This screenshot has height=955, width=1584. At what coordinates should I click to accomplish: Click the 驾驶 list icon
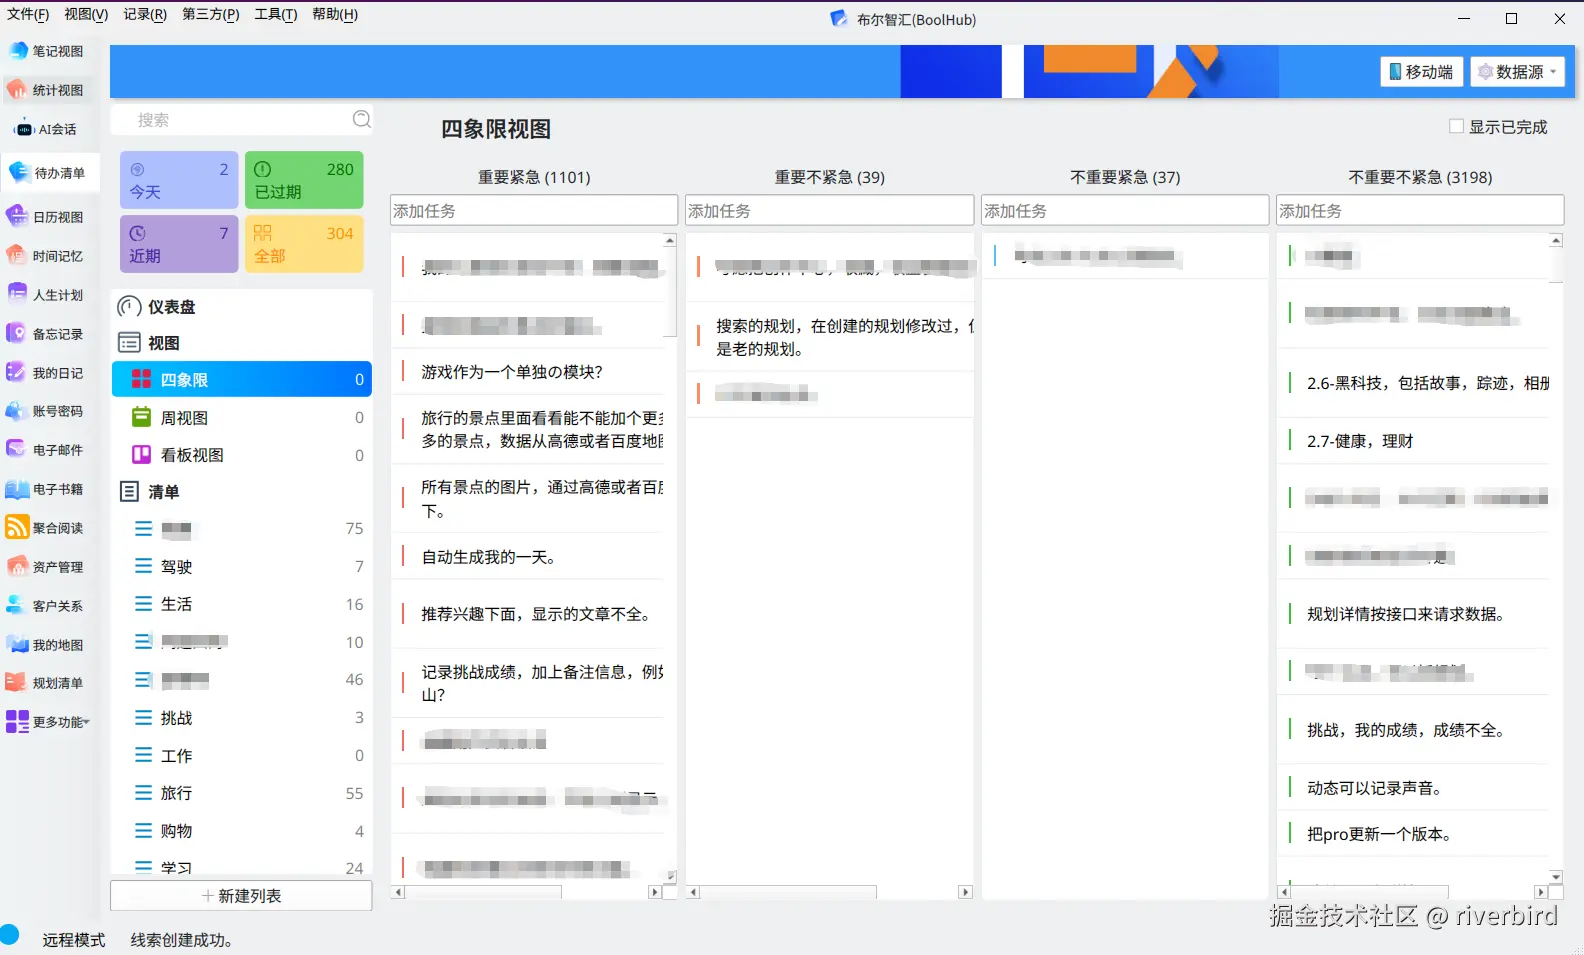click(x=144, y=566)
